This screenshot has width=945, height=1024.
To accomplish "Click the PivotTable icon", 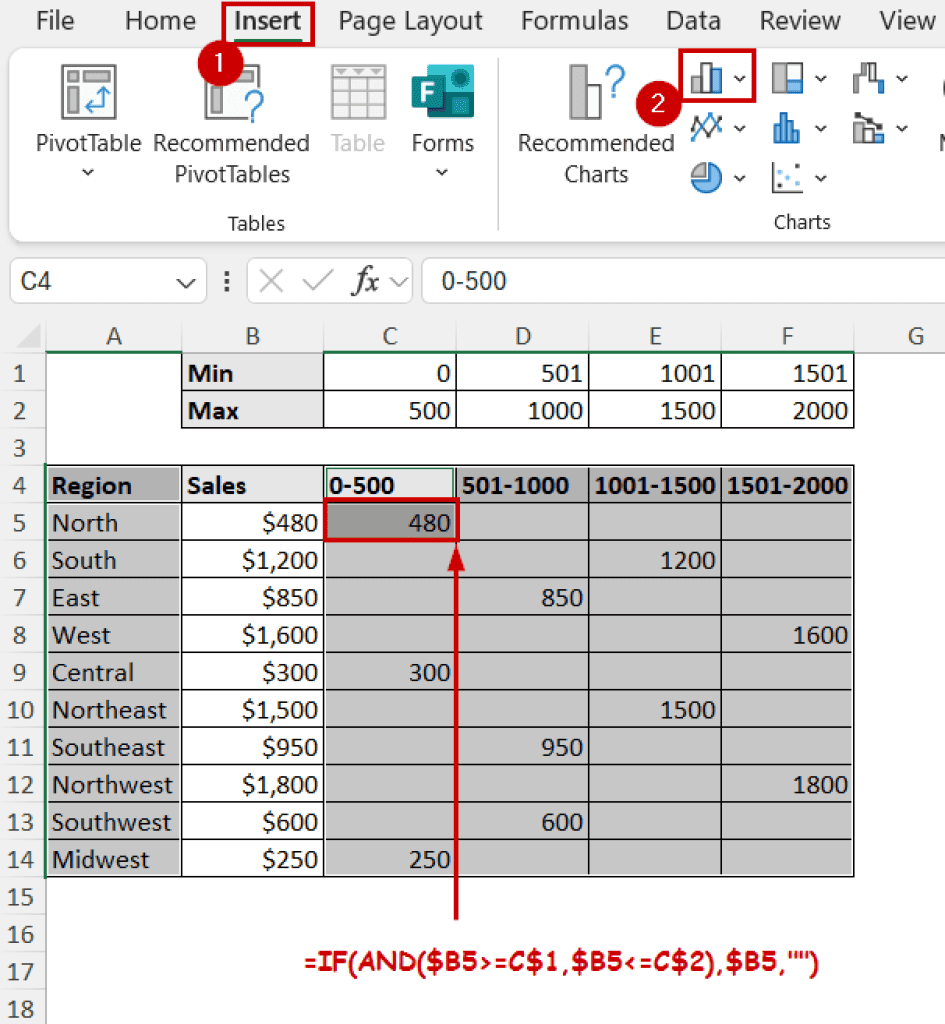I will [x=88, y=95].
